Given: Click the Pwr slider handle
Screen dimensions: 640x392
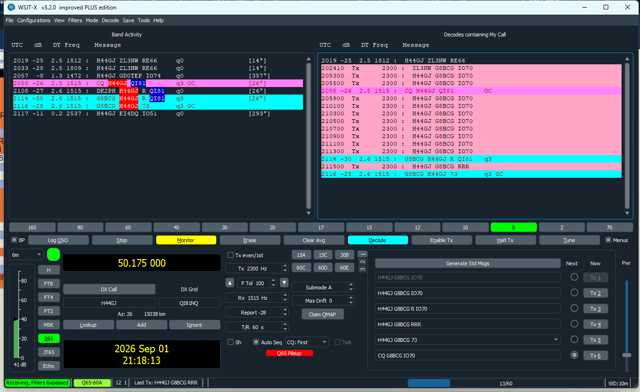Looking at the screenshot, I should coord(627,355).
